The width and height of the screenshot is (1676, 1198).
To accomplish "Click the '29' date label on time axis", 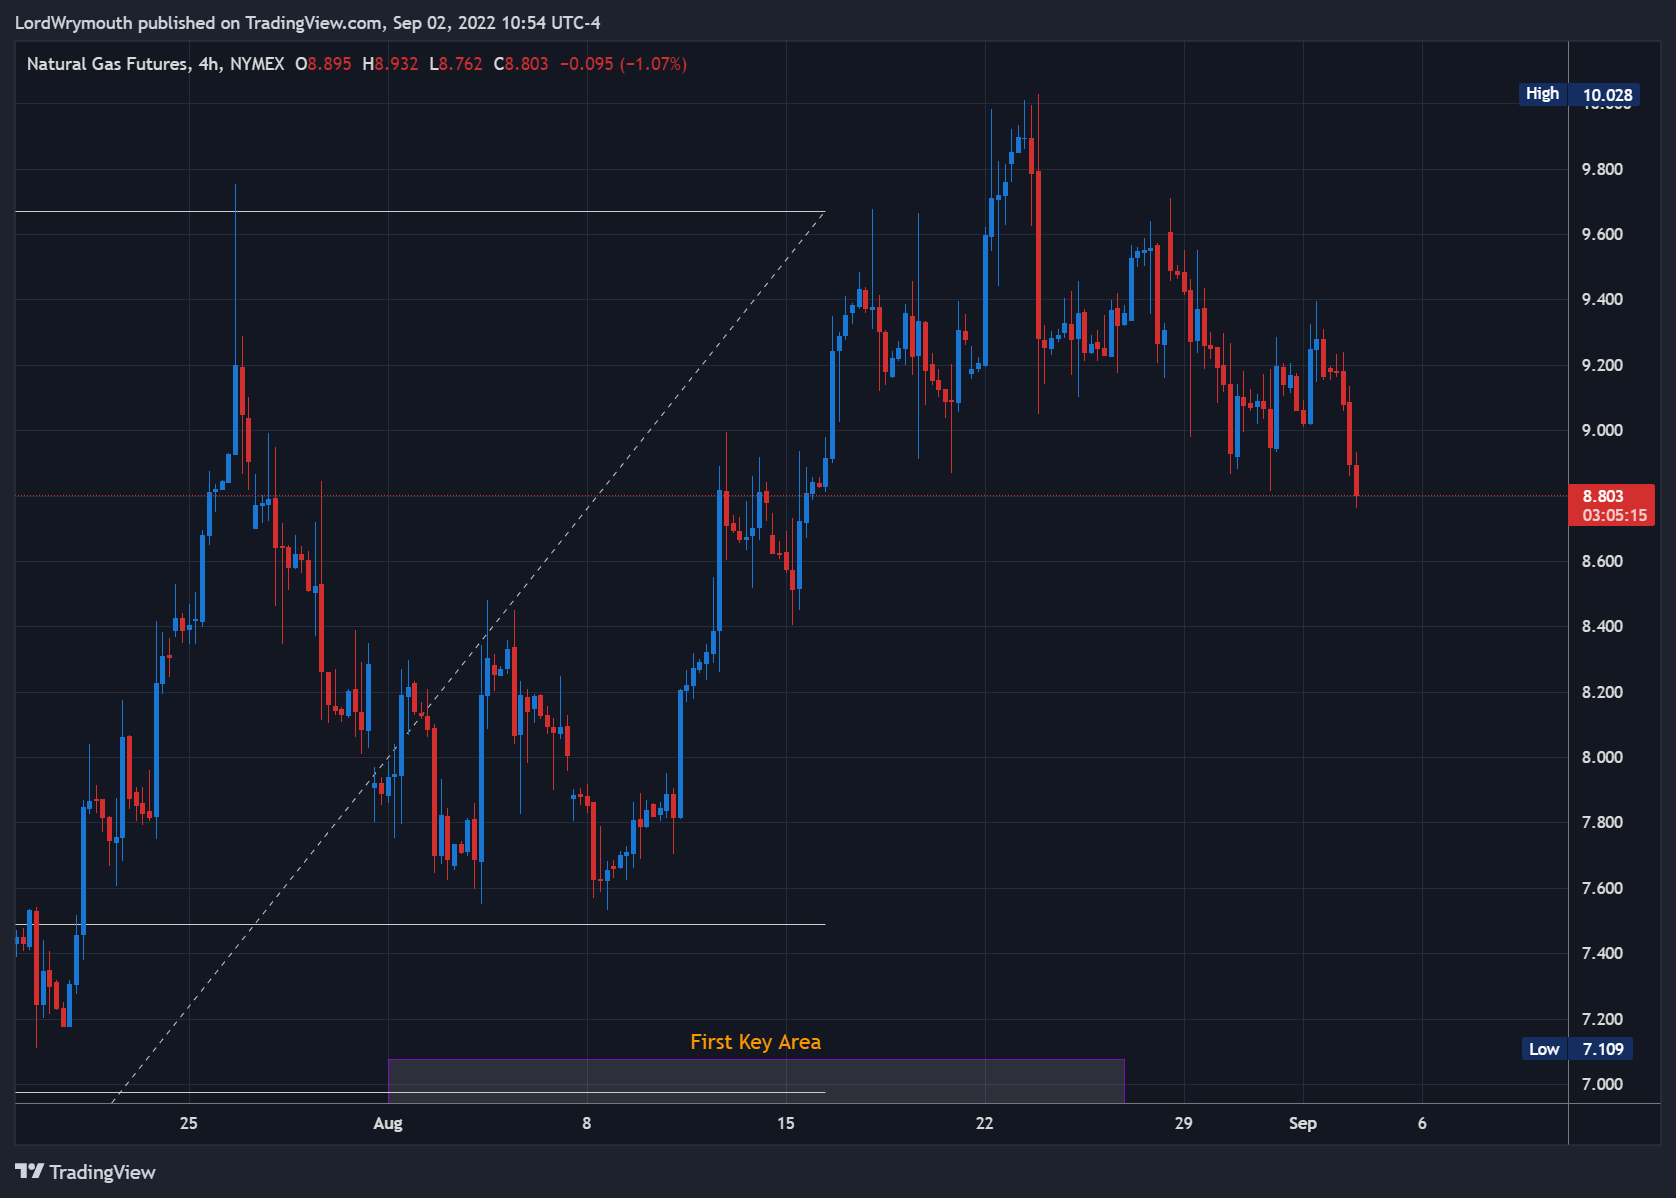I will 1184,1123.
